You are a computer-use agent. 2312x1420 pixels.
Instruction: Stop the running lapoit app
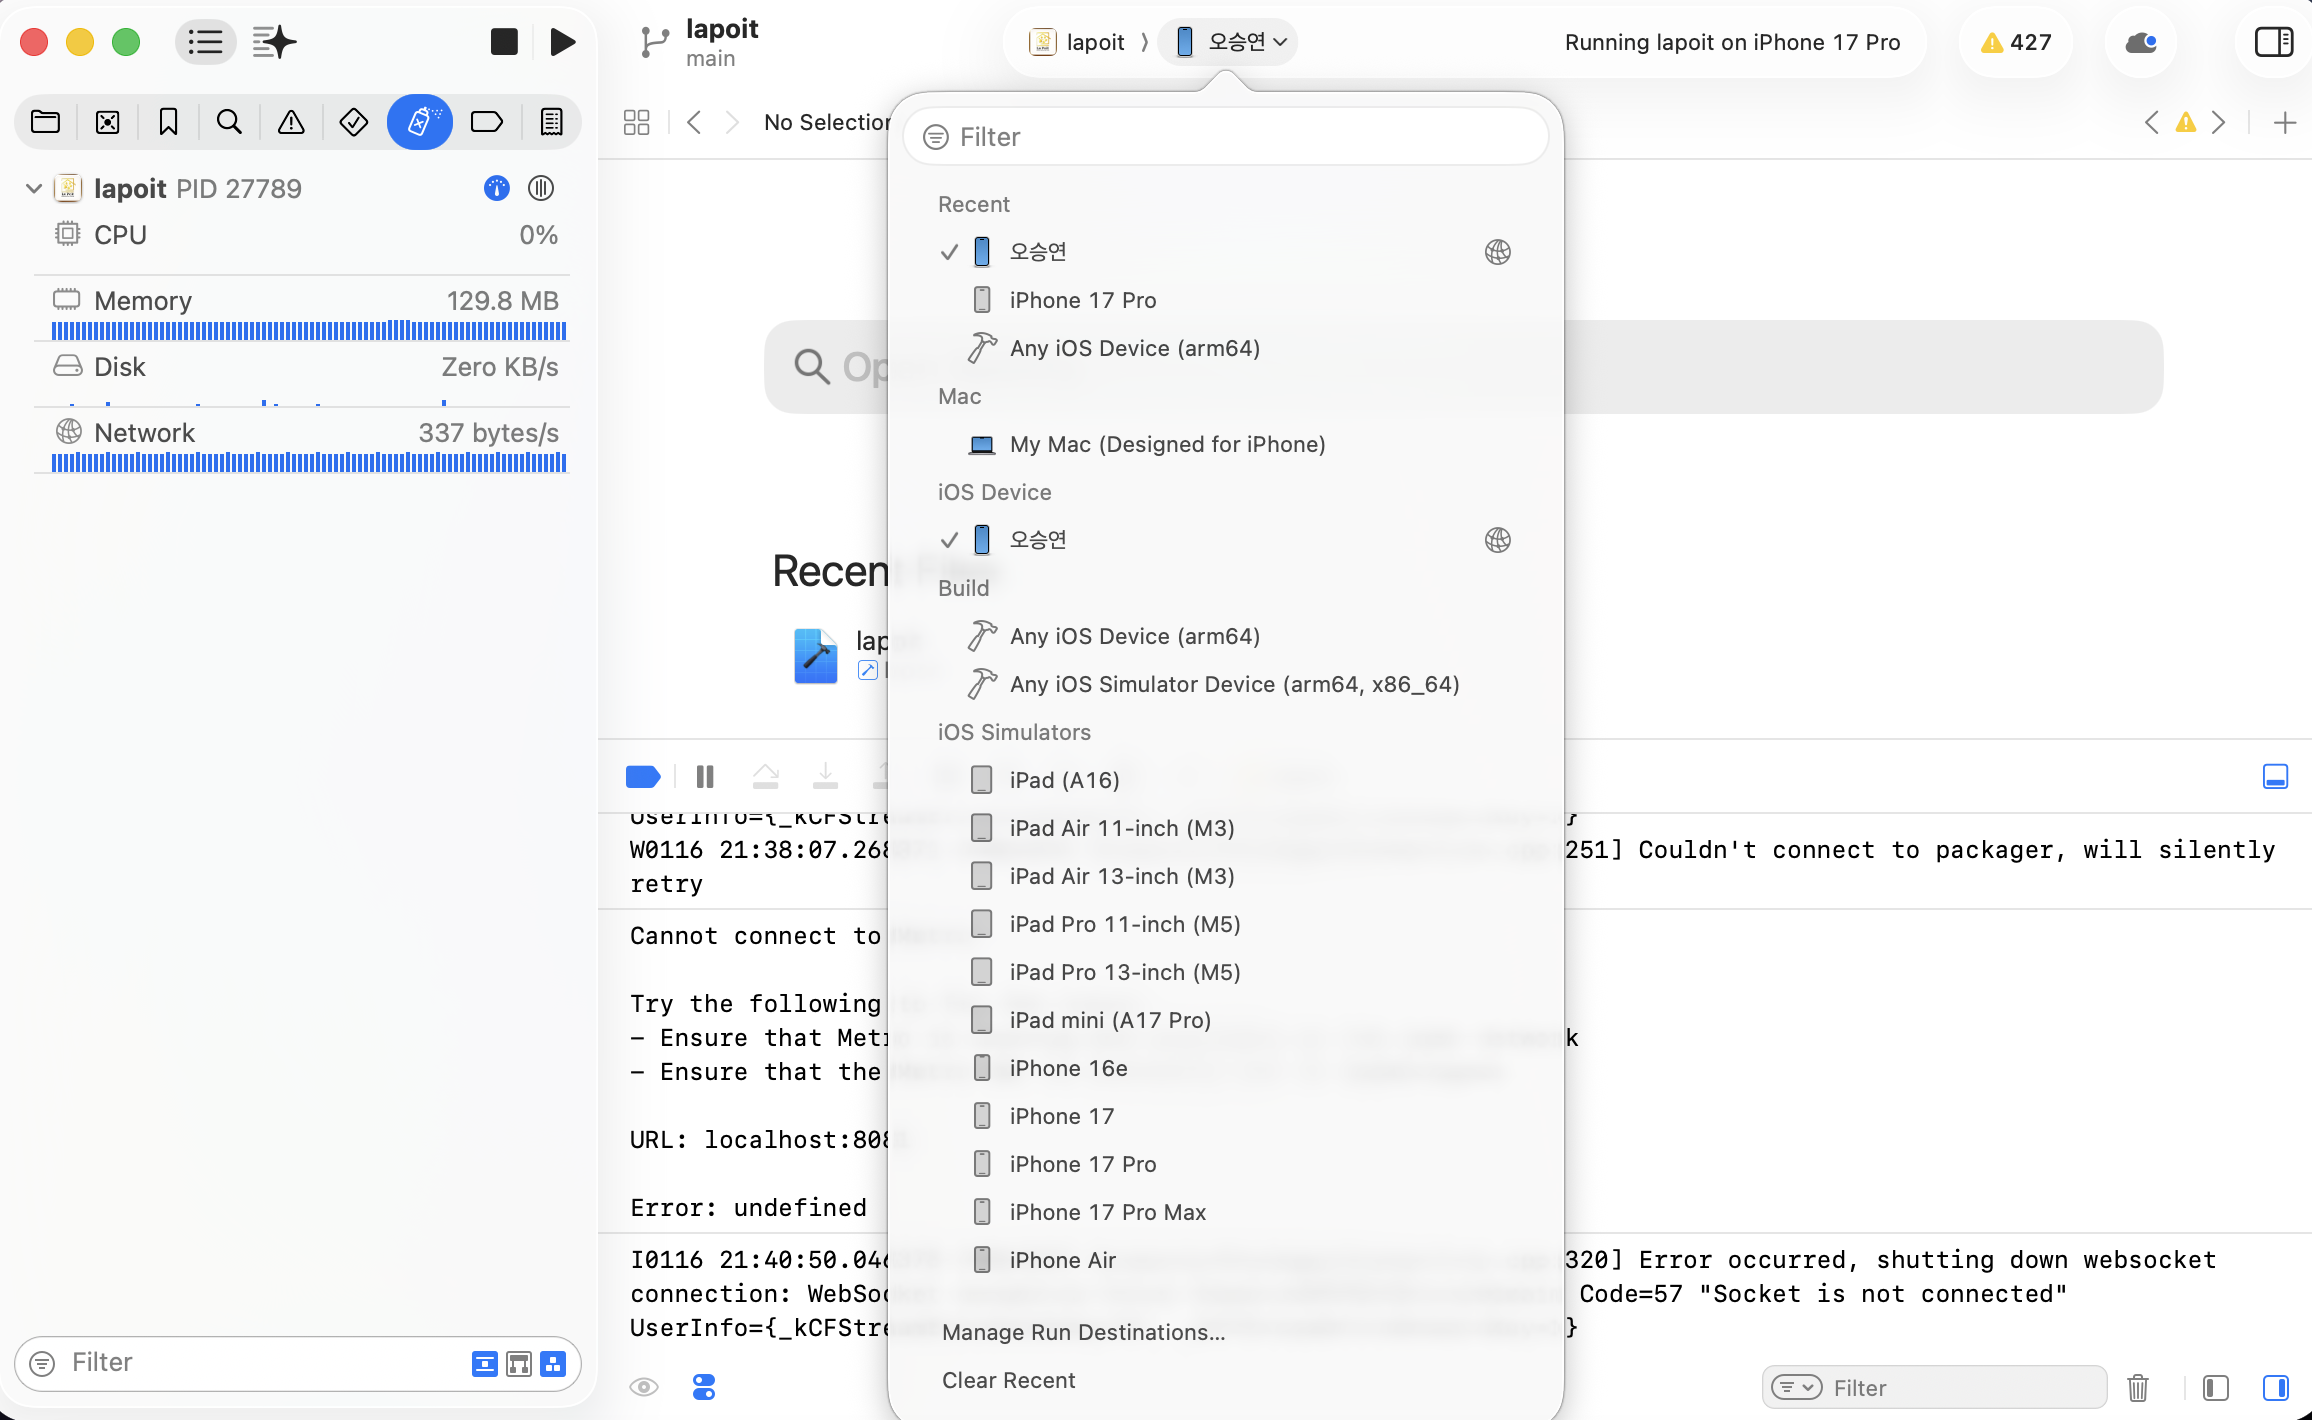504,42
